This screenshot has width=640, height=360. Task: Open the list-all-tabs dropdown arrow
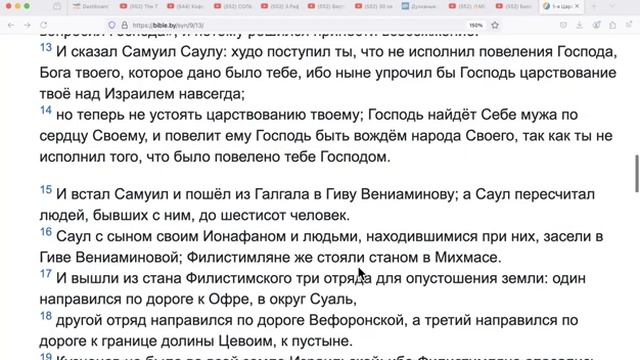[x=612, y=7]
